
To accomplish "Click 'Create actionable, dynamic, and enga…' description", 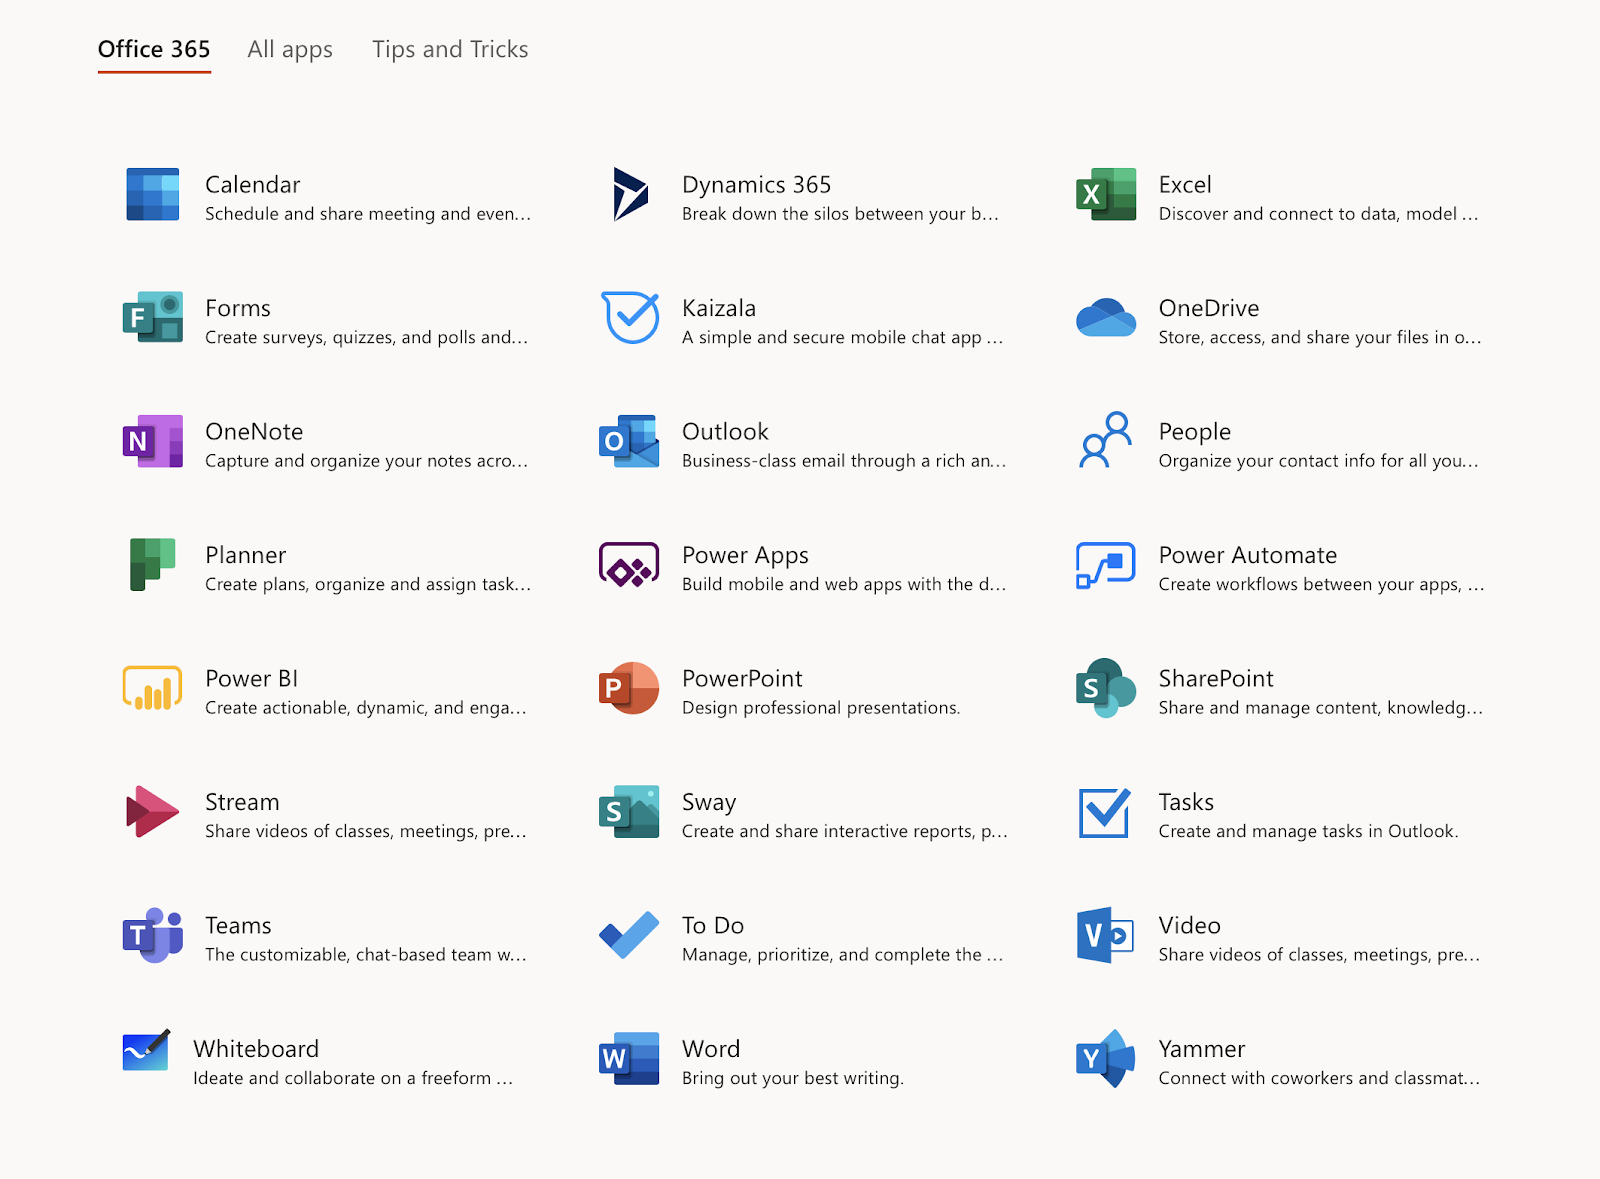I will pyautogui.click(x=366, y=708).
